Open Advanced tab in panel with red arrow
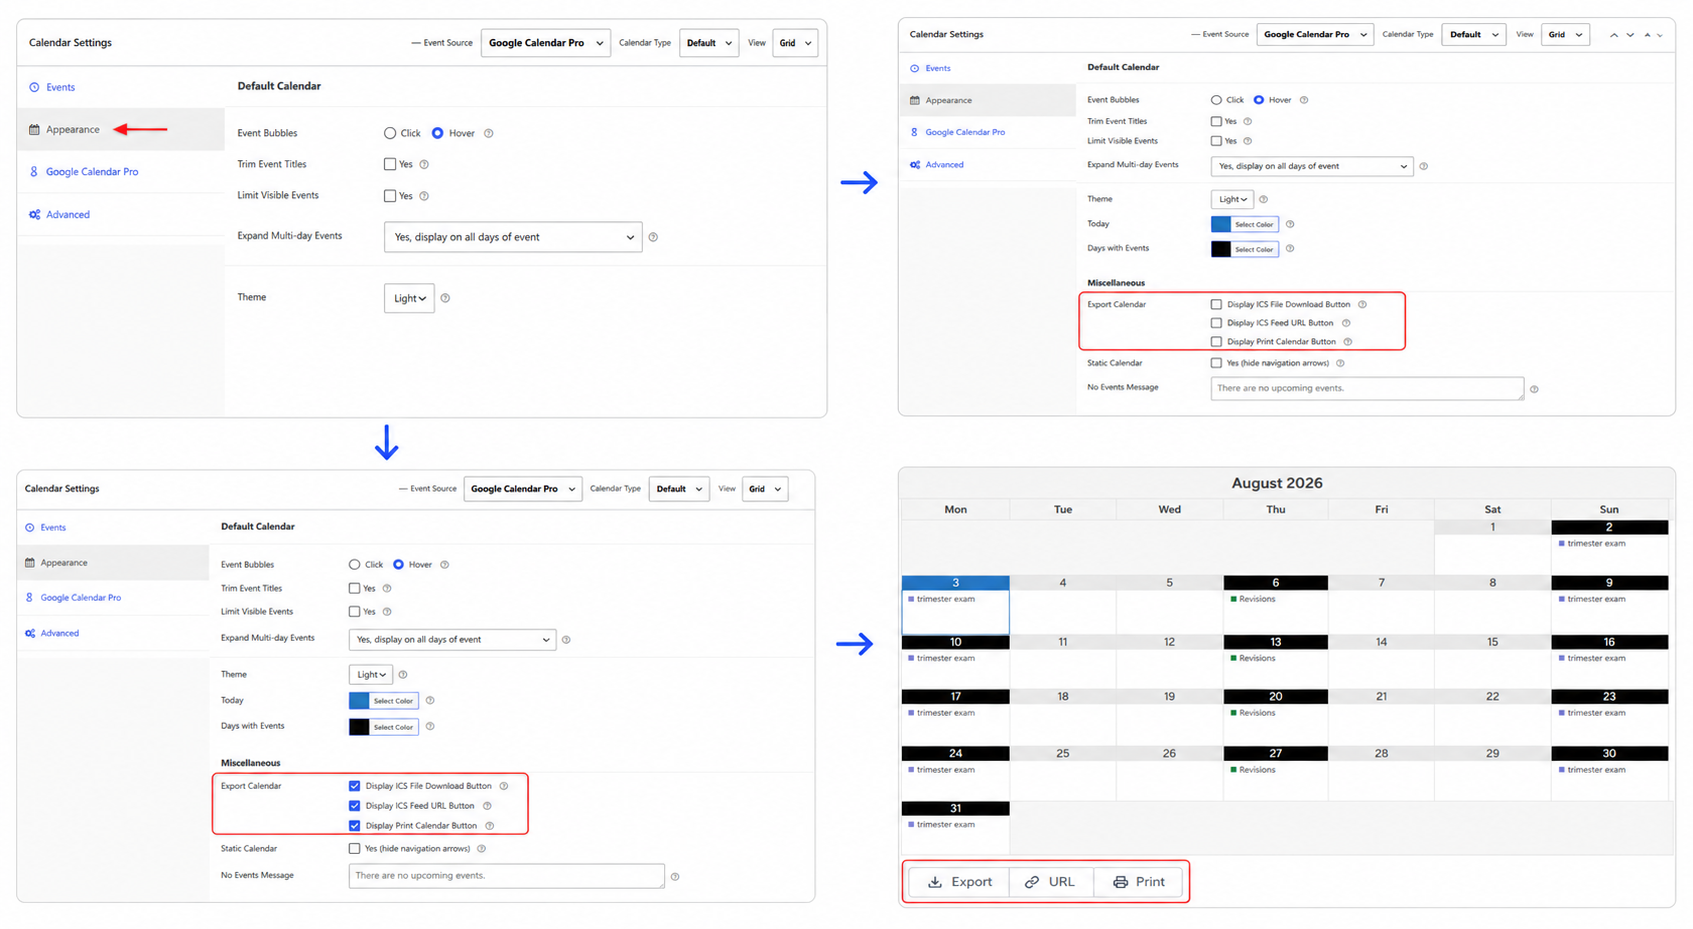This screenshot has height=929, width=1693. tap(67, 214)
